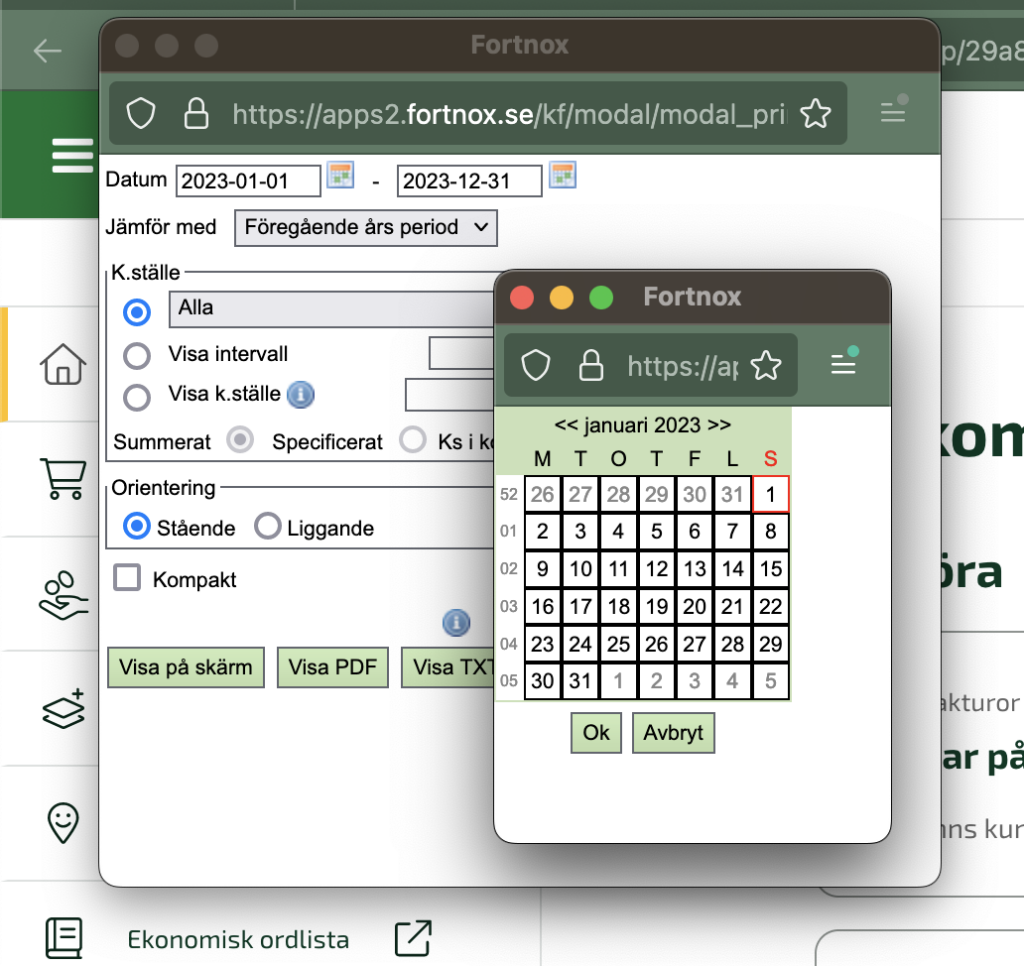
Task: Open the Fortnox main hamburger menu
Action: pyautogui.click(x=72, y=155)
